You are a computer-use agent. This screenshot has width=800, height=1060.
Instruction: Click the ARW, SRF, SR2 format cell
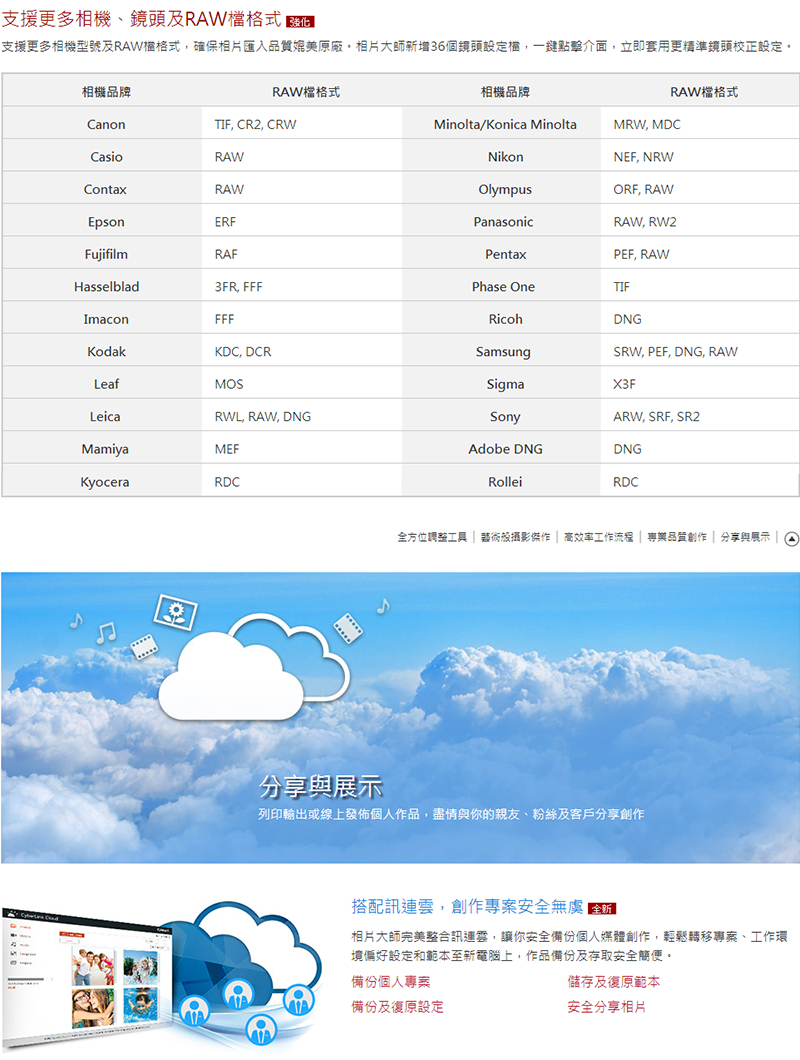(700, 416)
